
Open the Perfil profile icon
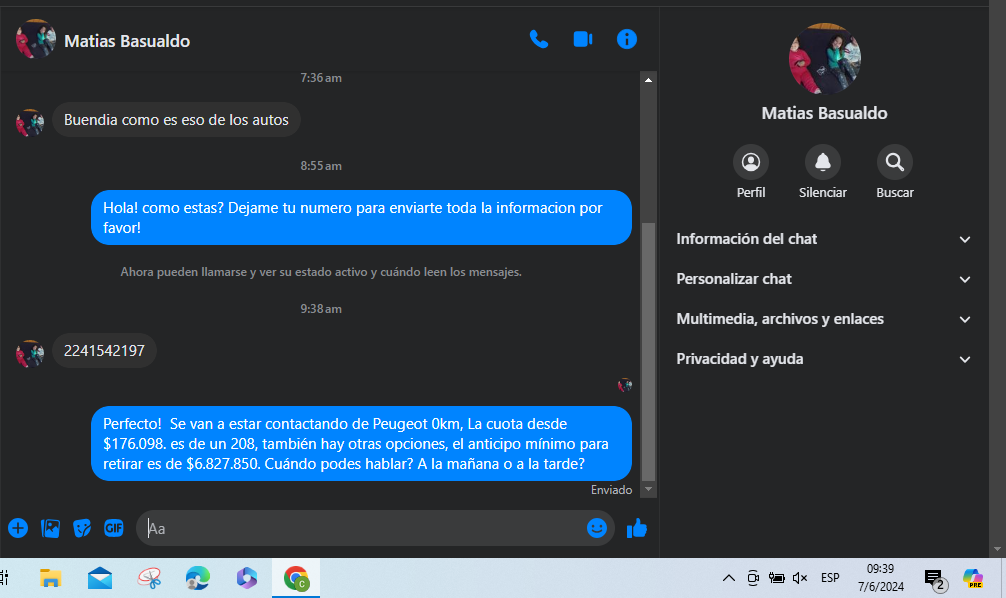coord(751,162)
